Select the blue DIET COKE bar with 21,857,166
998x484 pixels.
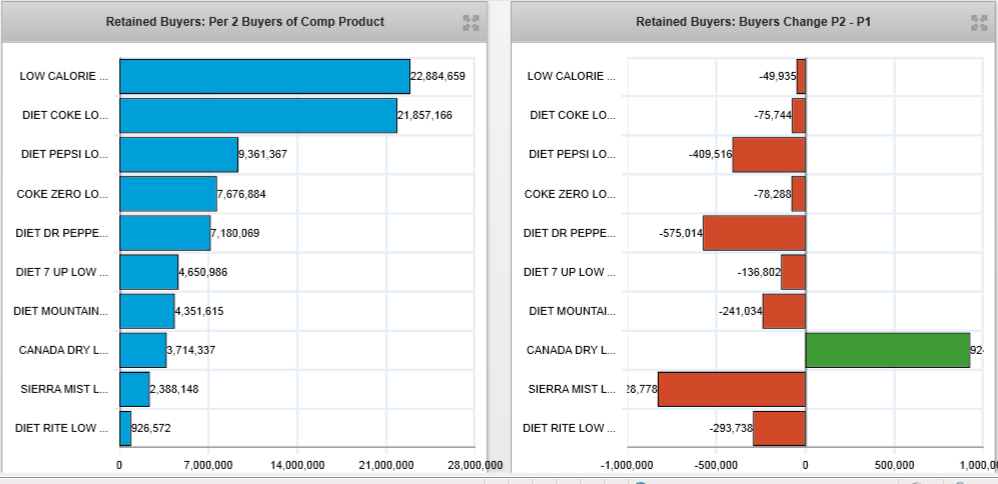(258, 115)
